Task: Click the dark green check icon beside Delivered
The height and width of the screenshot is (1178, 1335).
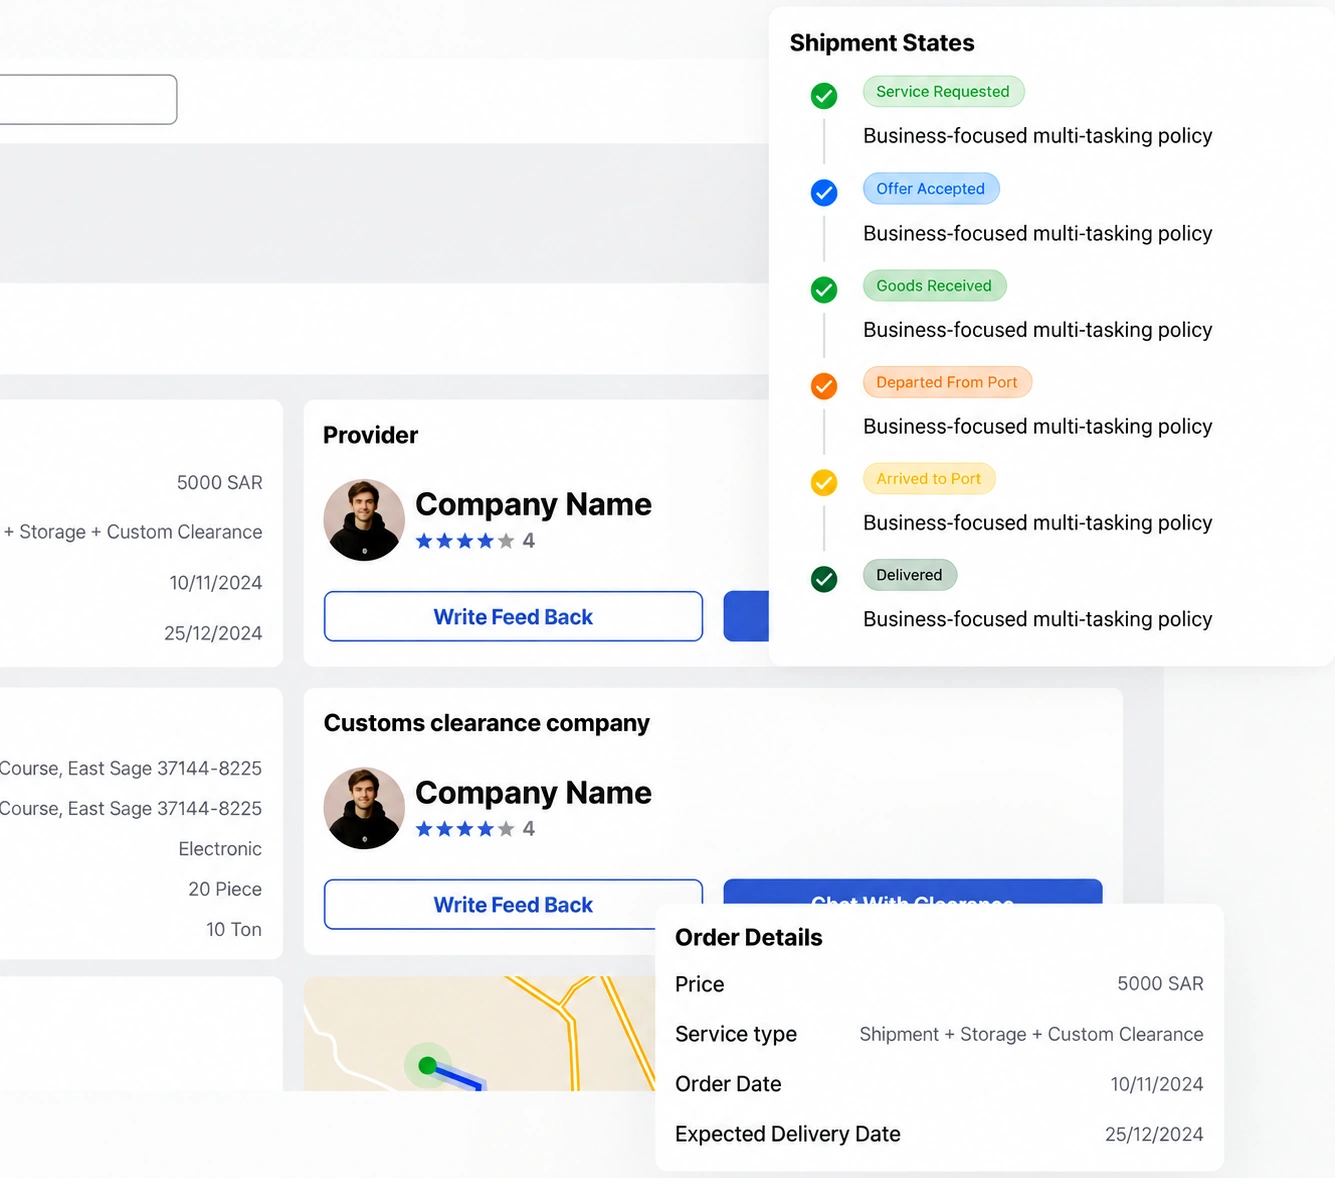Action: pyautogui.click(x=824, y=579)
